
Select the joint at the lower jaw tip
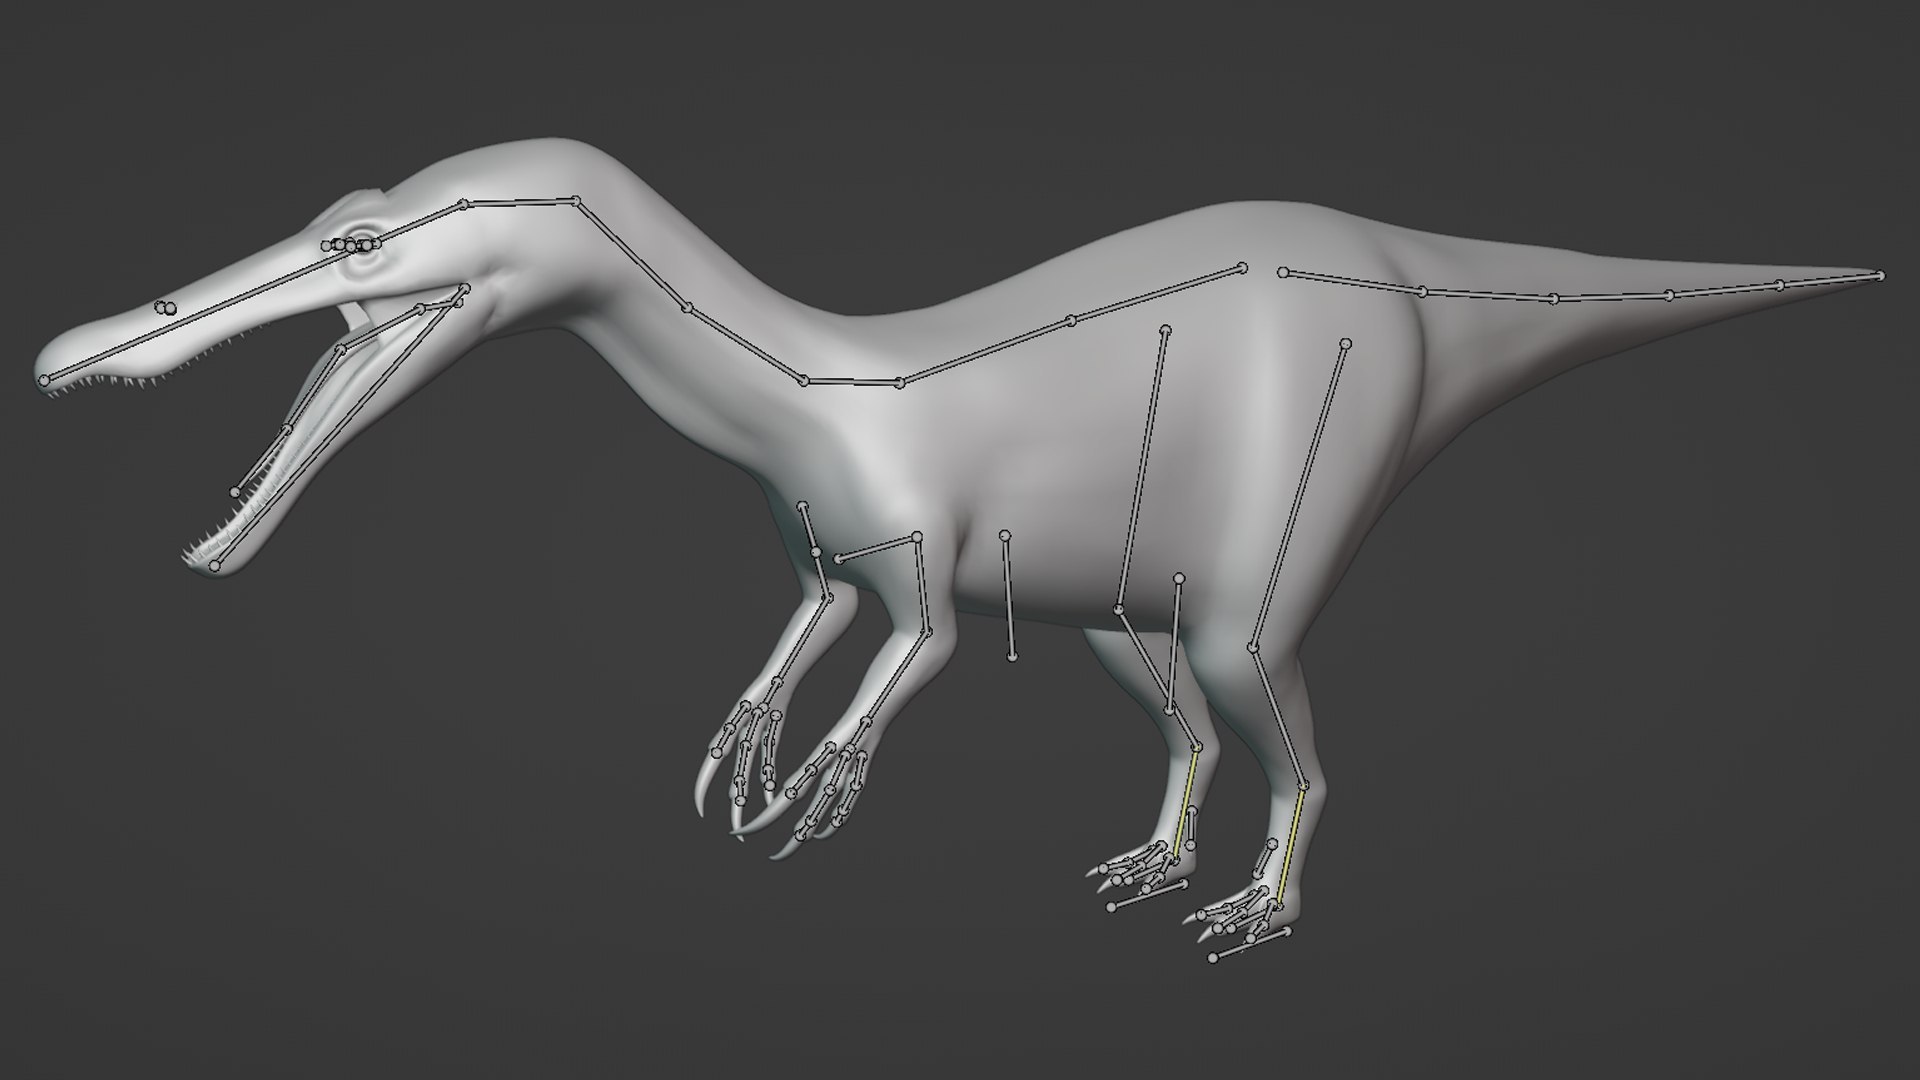[x=214, y=566]
